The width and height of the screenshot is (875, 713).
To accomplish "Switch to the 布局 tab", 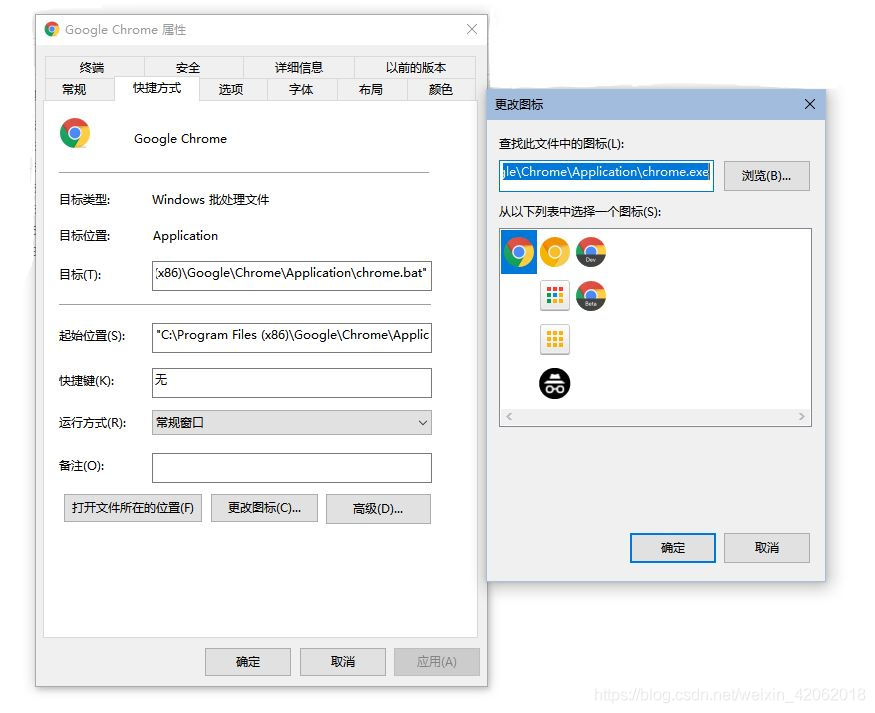I will click(x=371, y=89).
